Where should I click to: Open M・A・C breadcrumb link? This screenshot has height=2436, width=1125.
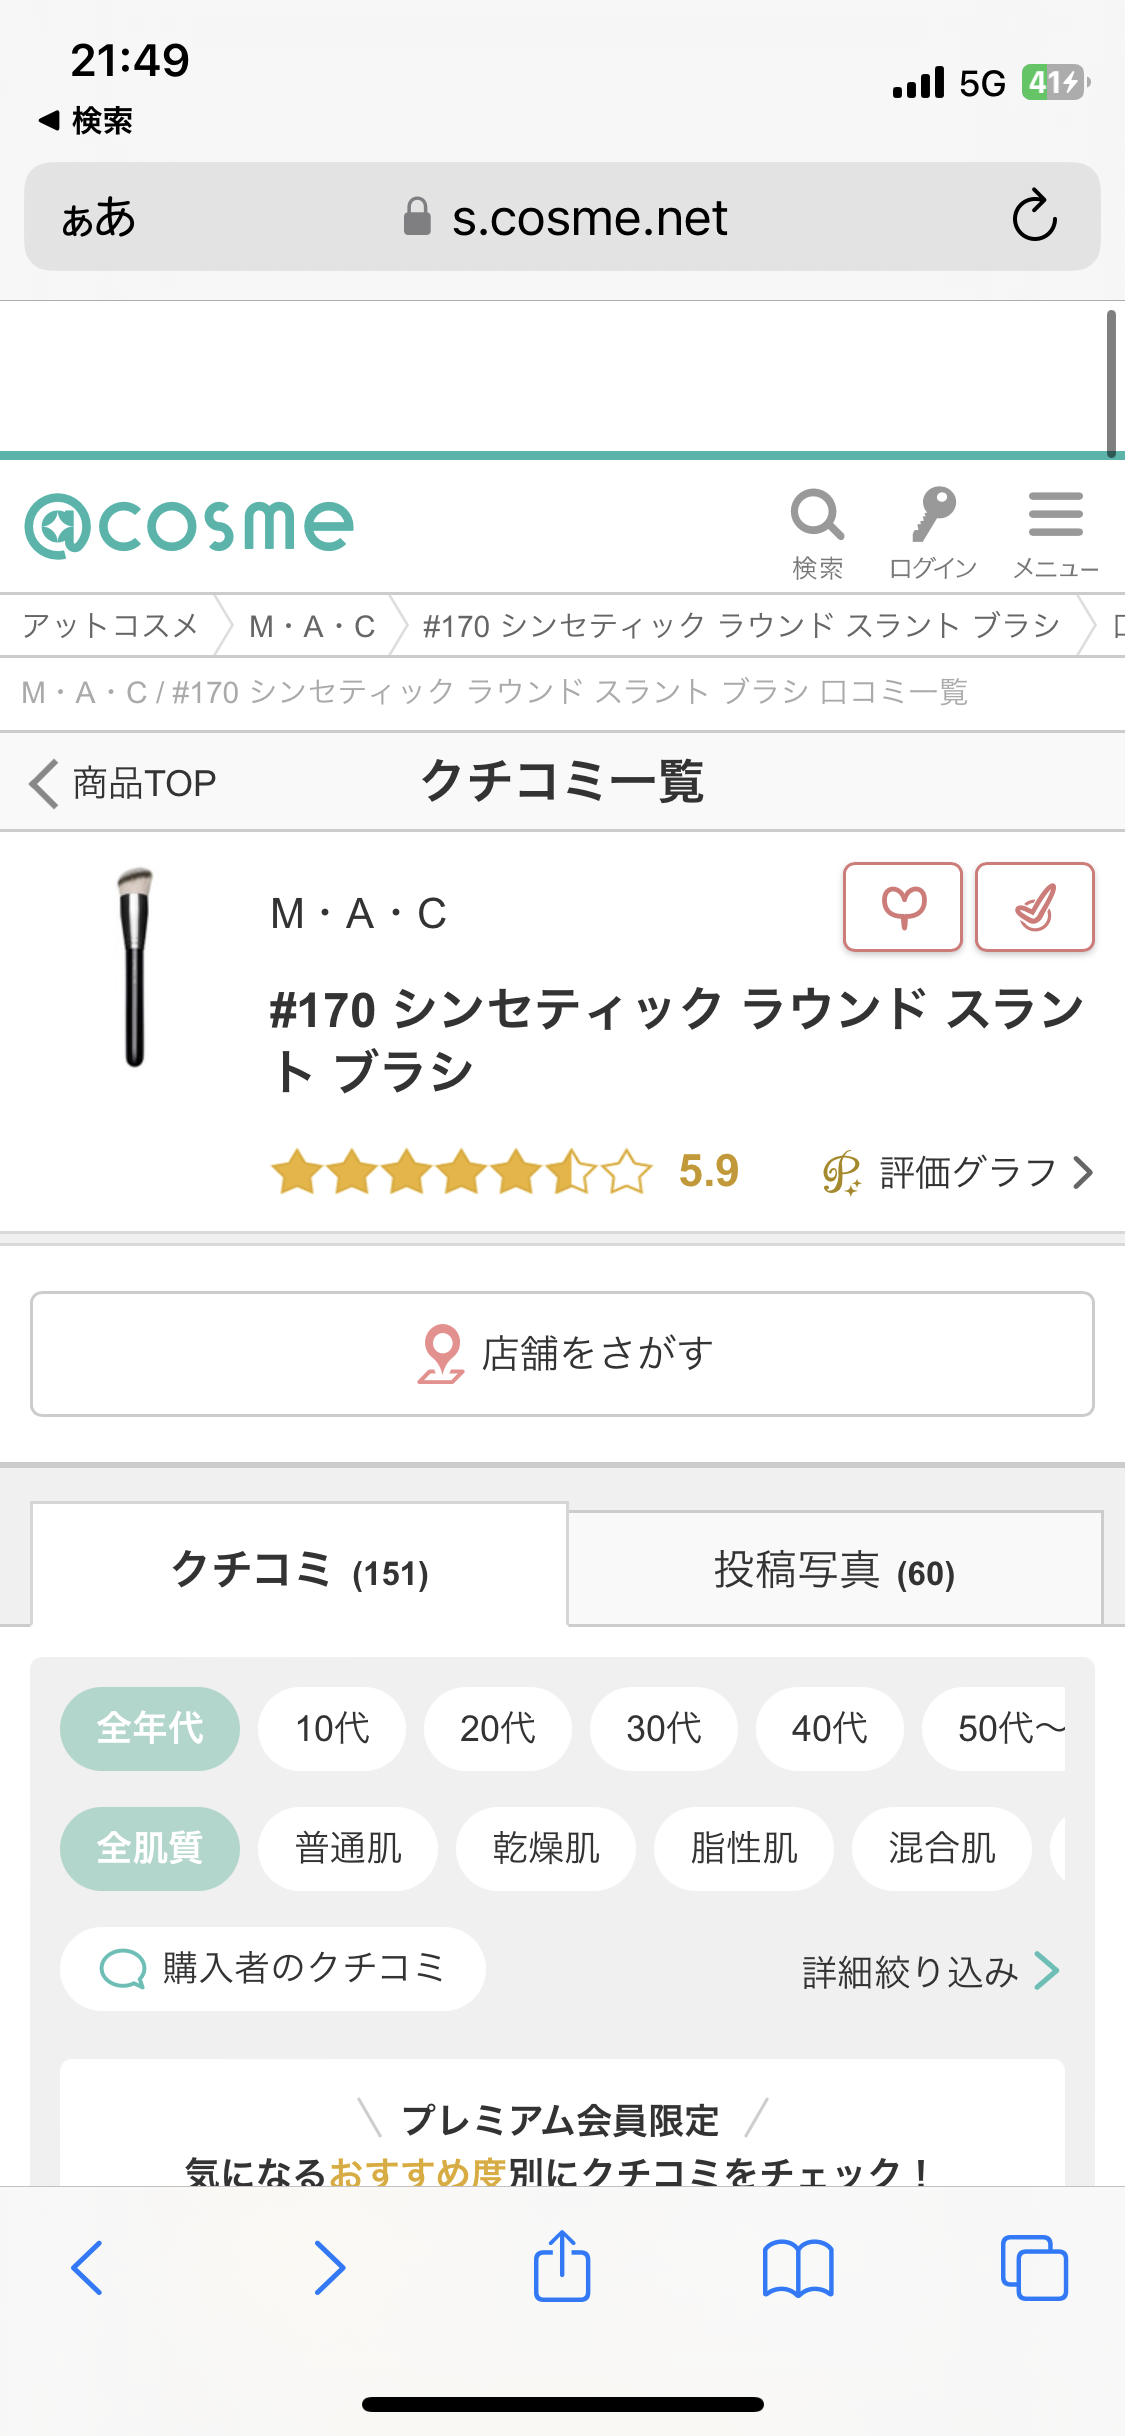pyautogui.click(x=312, y=626)
